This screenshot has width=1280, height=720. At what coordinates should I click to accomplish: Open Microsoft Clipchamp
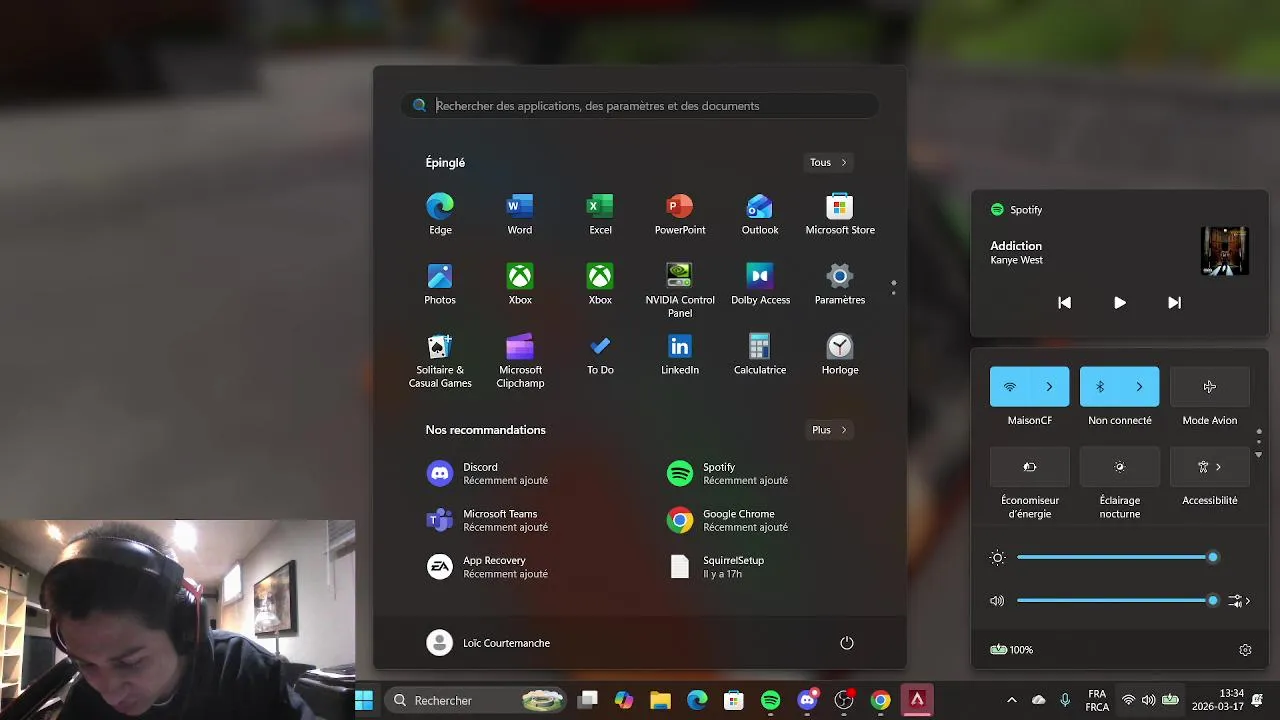(x=520, y=362)
